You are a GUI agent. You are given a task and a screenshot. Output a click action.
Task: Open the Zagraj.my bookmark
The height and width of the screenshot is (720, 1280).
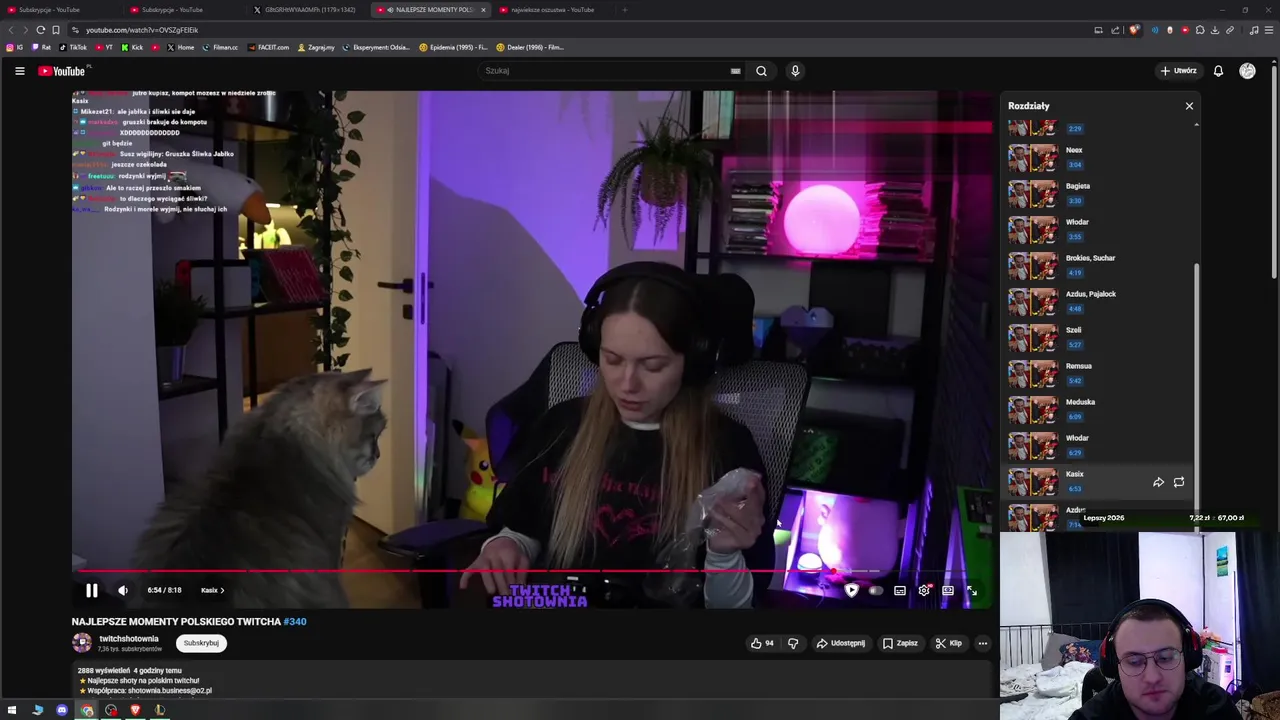(316, 47)
